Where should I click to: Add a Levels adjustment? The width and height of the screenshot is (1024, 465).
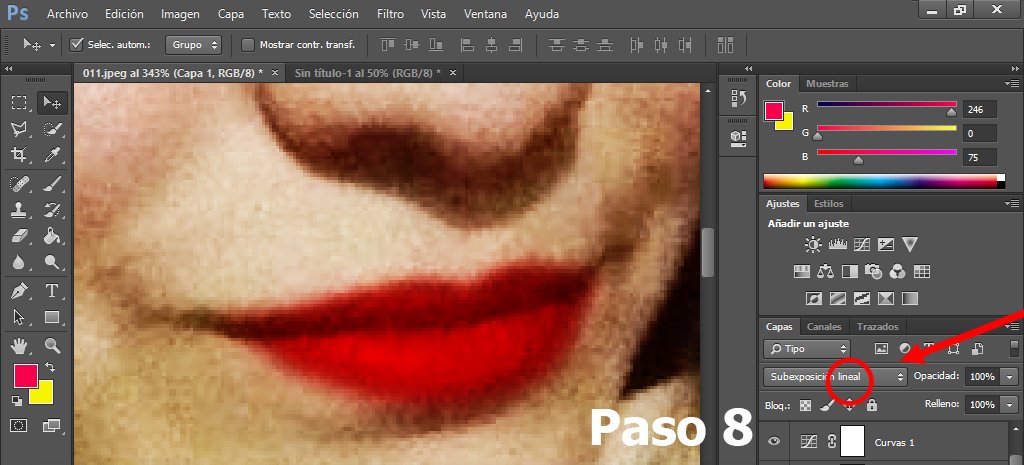[837, 245]
